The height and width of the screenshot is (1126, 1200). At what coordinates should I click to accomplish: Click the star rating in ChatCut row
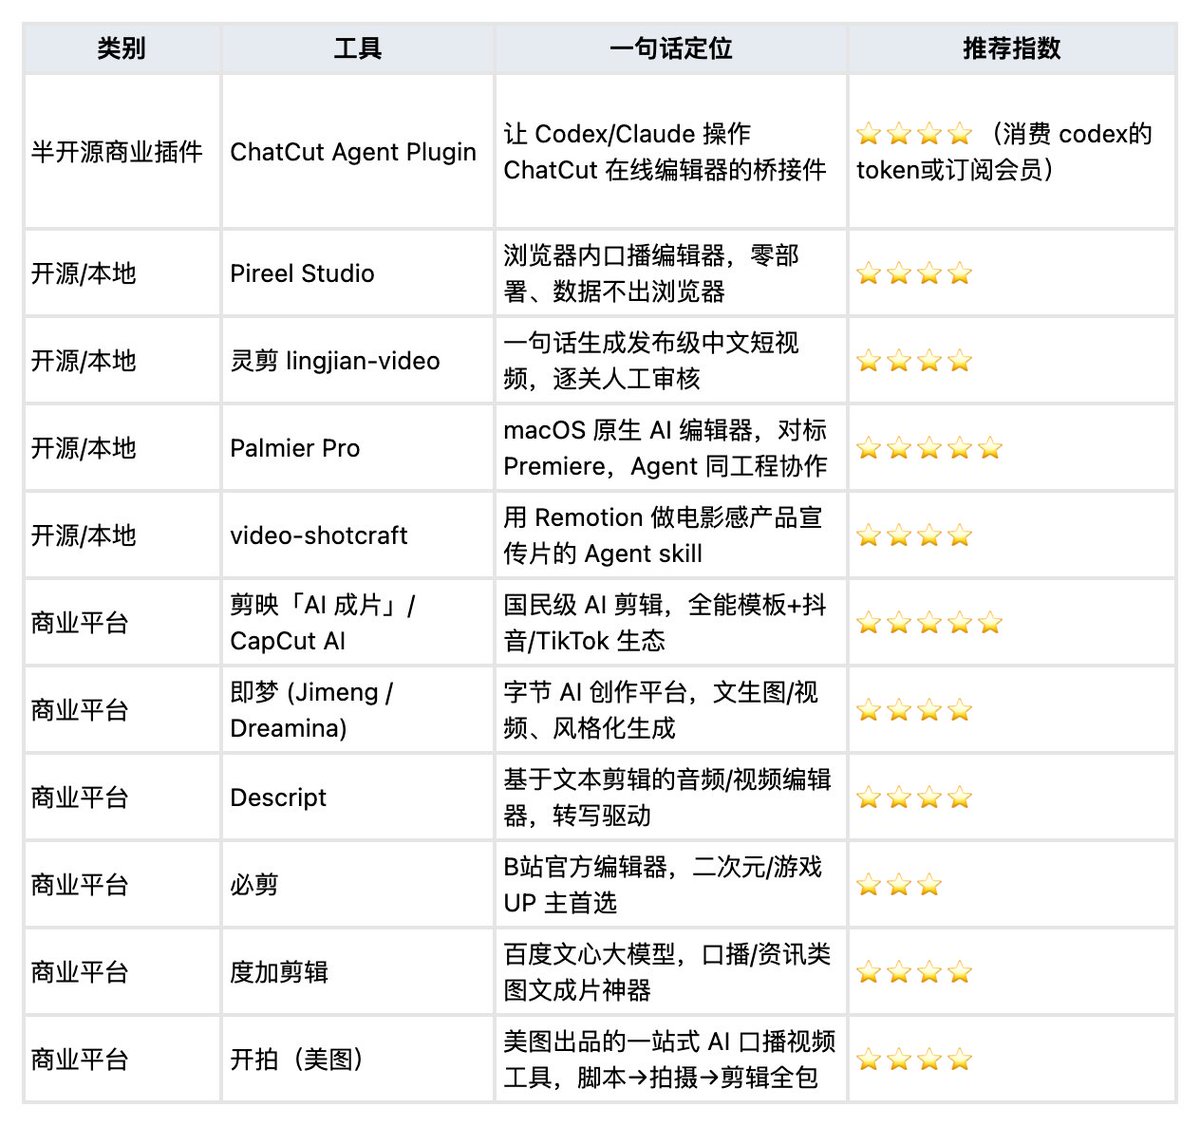pyautogui.click(x=914, y=134)
